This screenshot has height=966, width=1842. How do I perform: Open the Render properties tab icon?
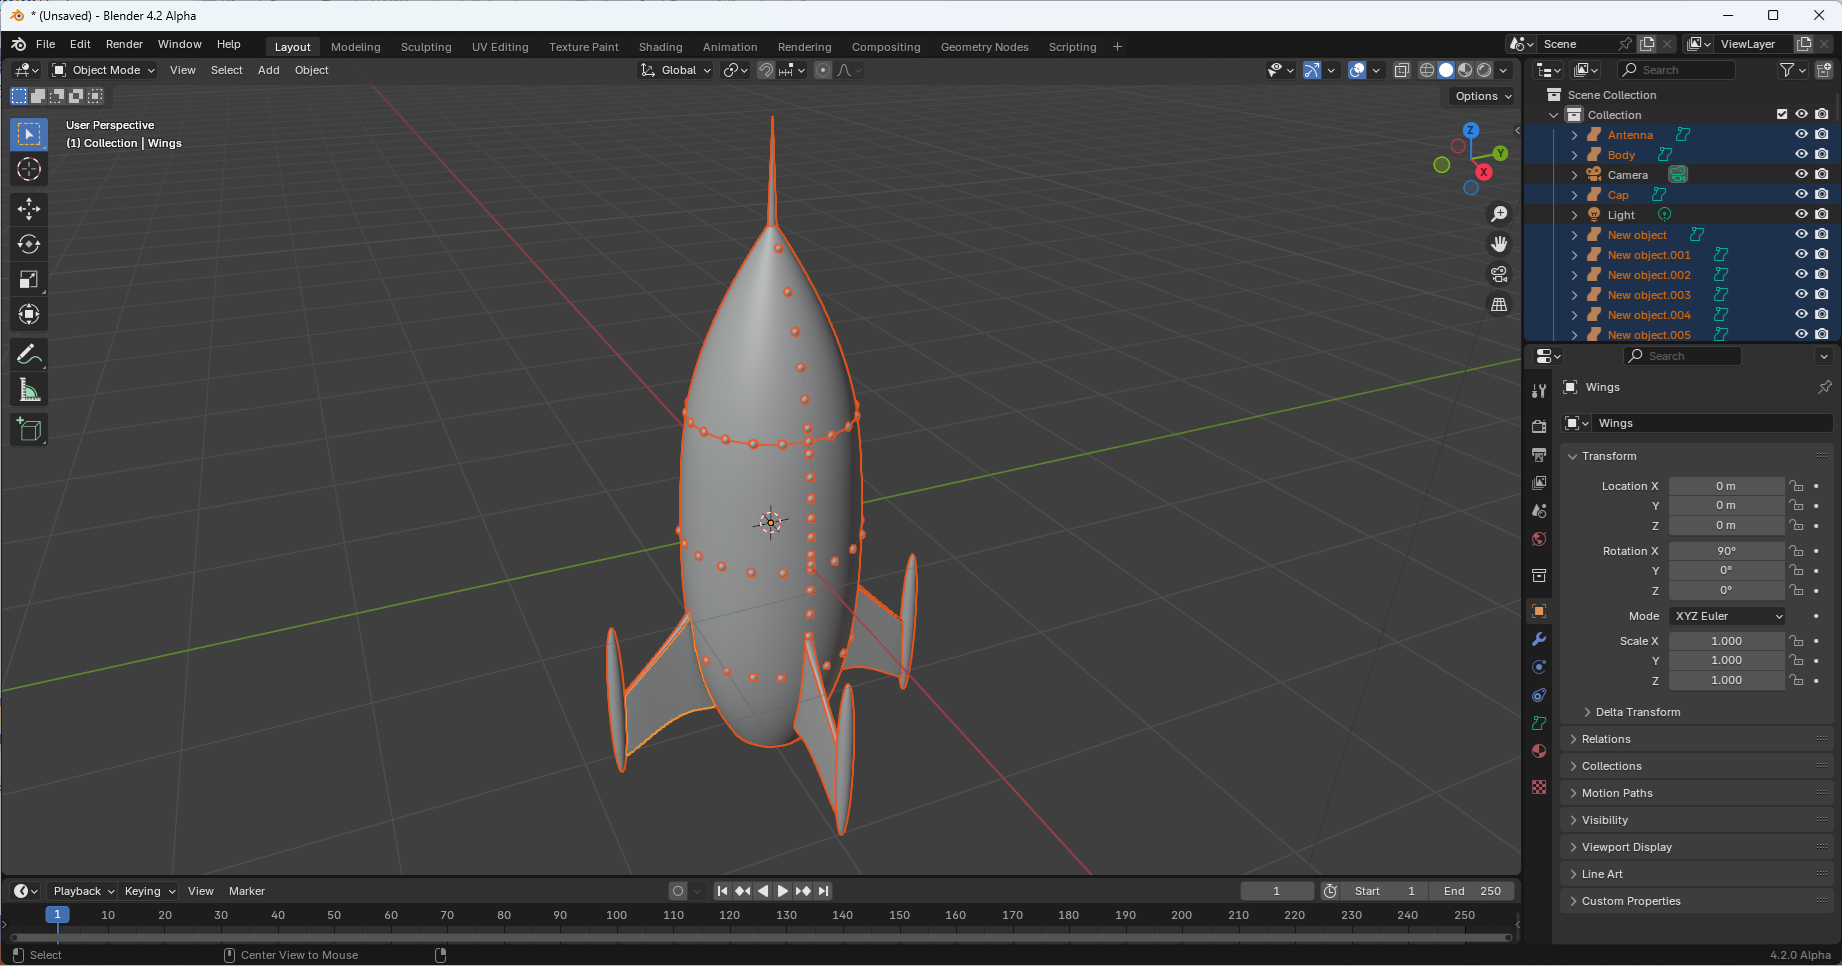(x=1539, y=427)
